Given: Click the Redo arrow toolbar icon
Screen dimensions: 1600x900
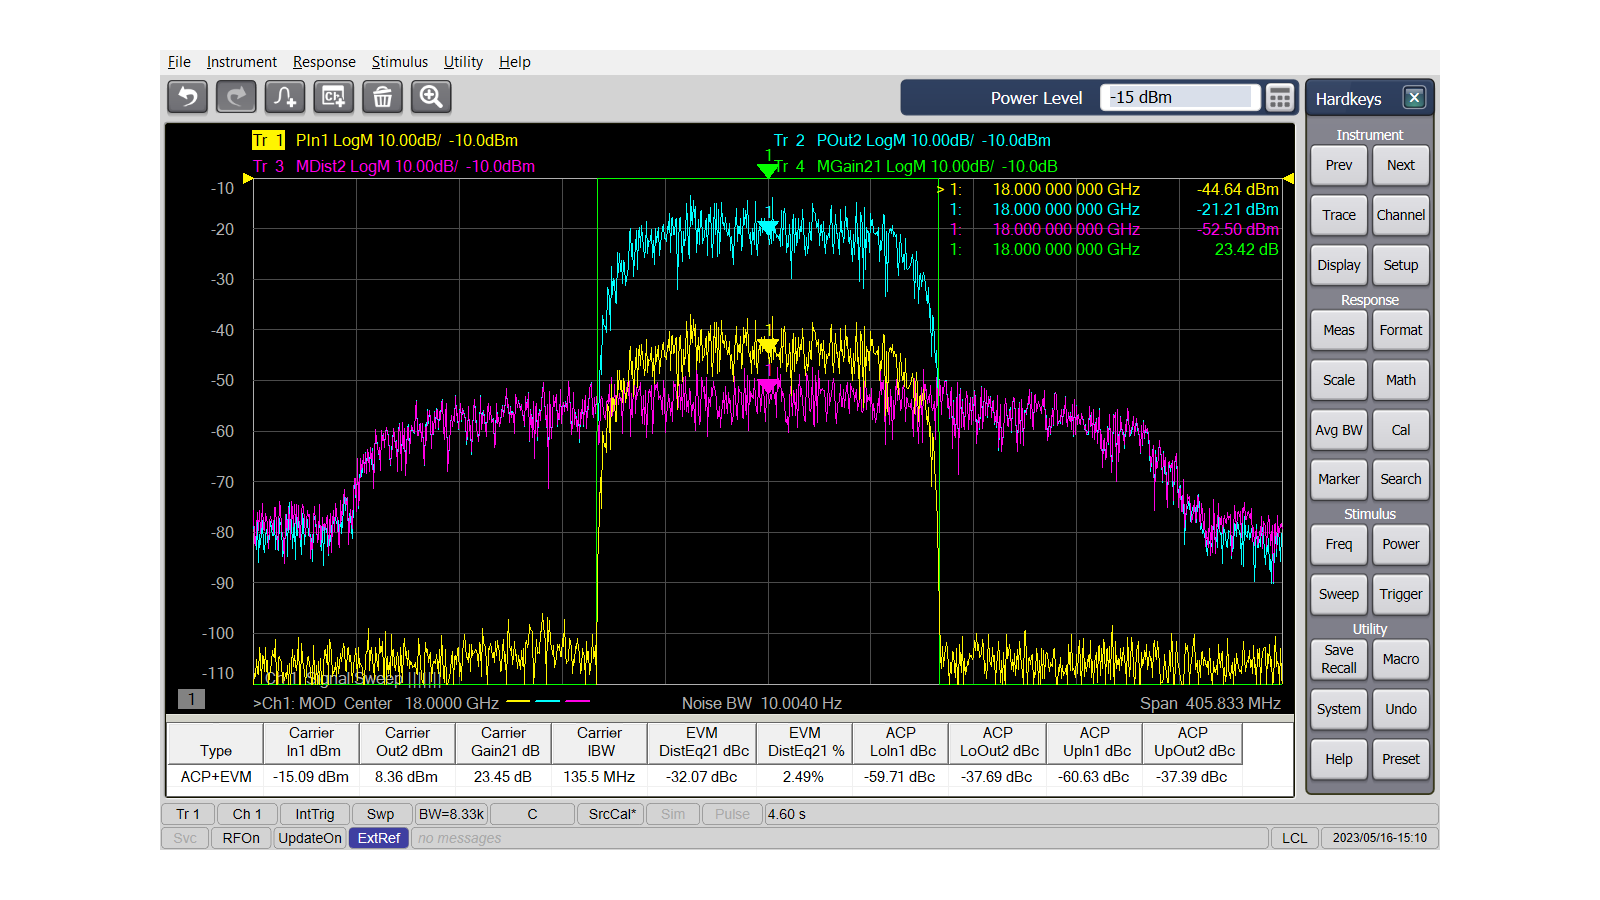Looking at the screenshot, I should [236, 97].
